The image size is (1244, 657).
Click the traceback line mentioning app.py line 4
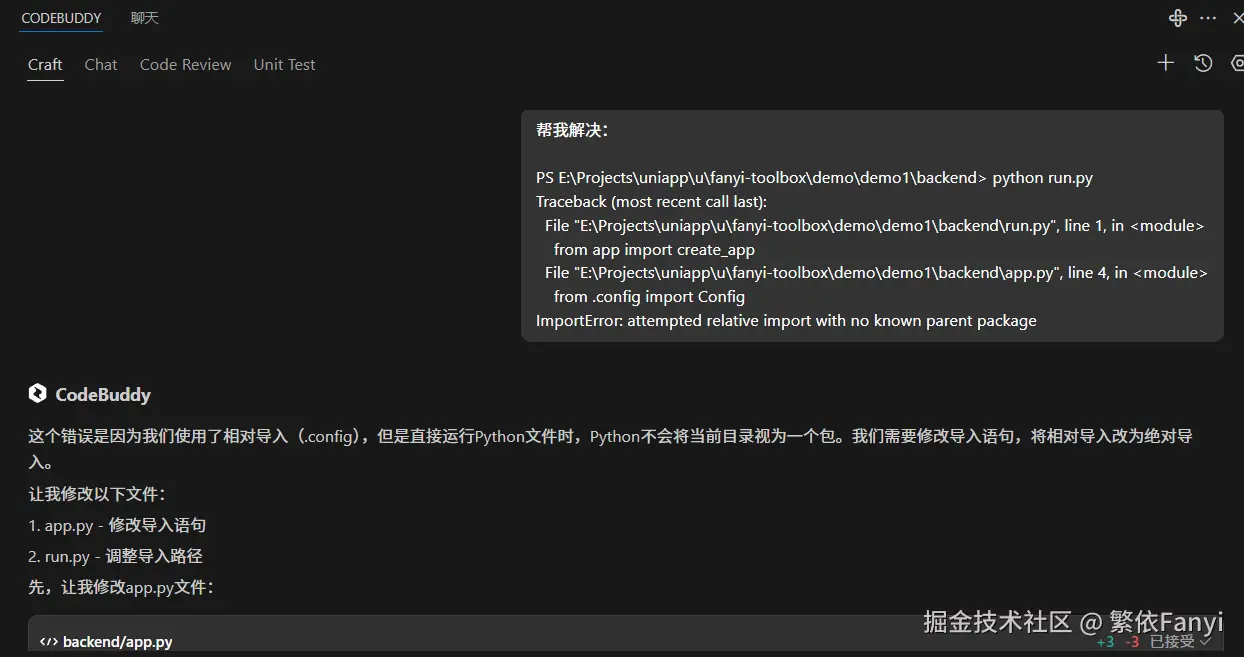[x=876, y=273]
